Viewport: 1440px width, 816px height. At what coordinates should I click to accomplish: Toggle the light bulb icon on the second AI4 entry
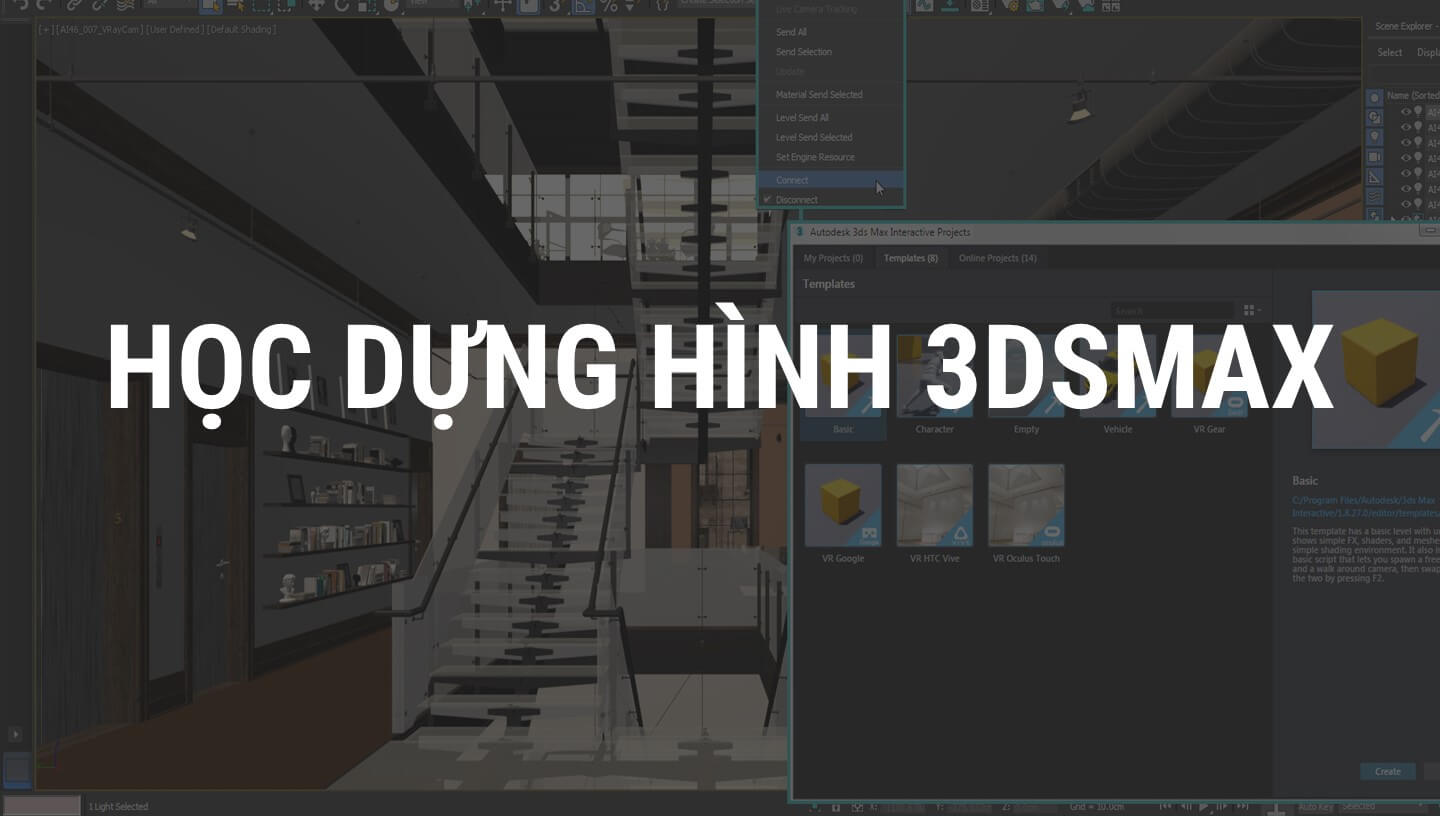(x=1418, y=126)
